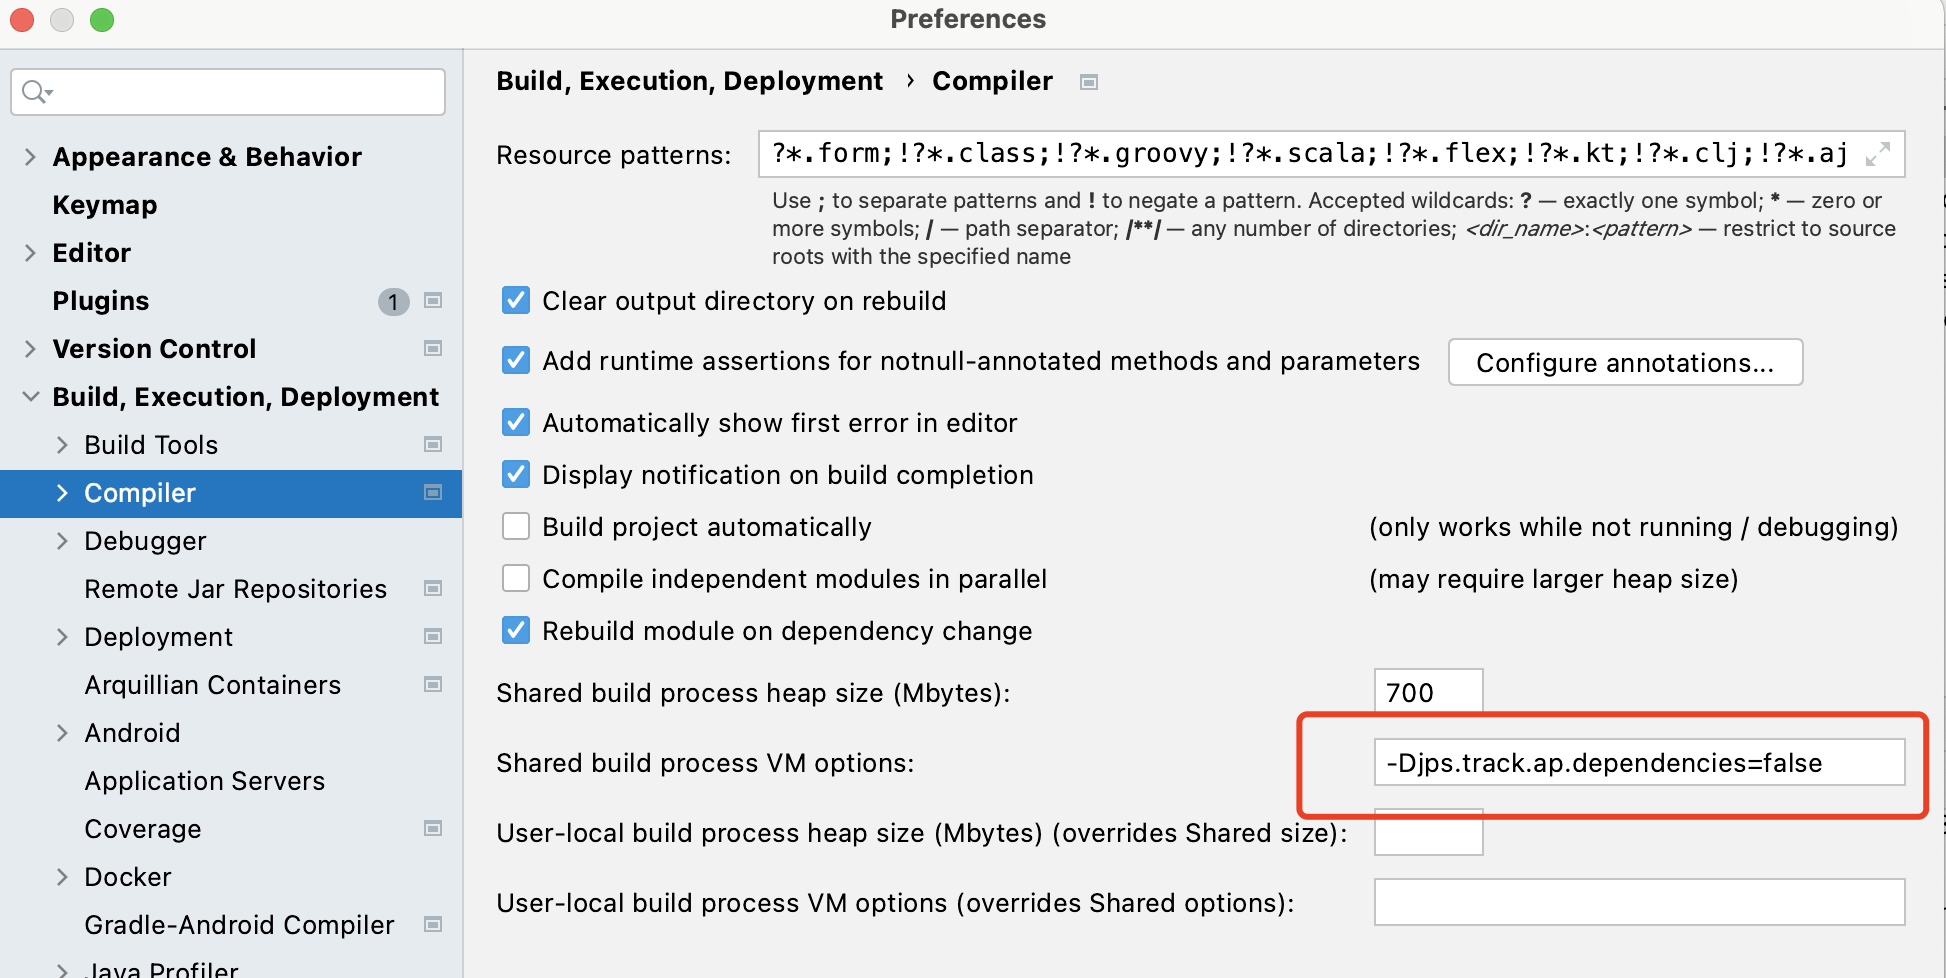1946x978 pixels.
Task: Expand the Debugger tree node
Action: [62, 540]
